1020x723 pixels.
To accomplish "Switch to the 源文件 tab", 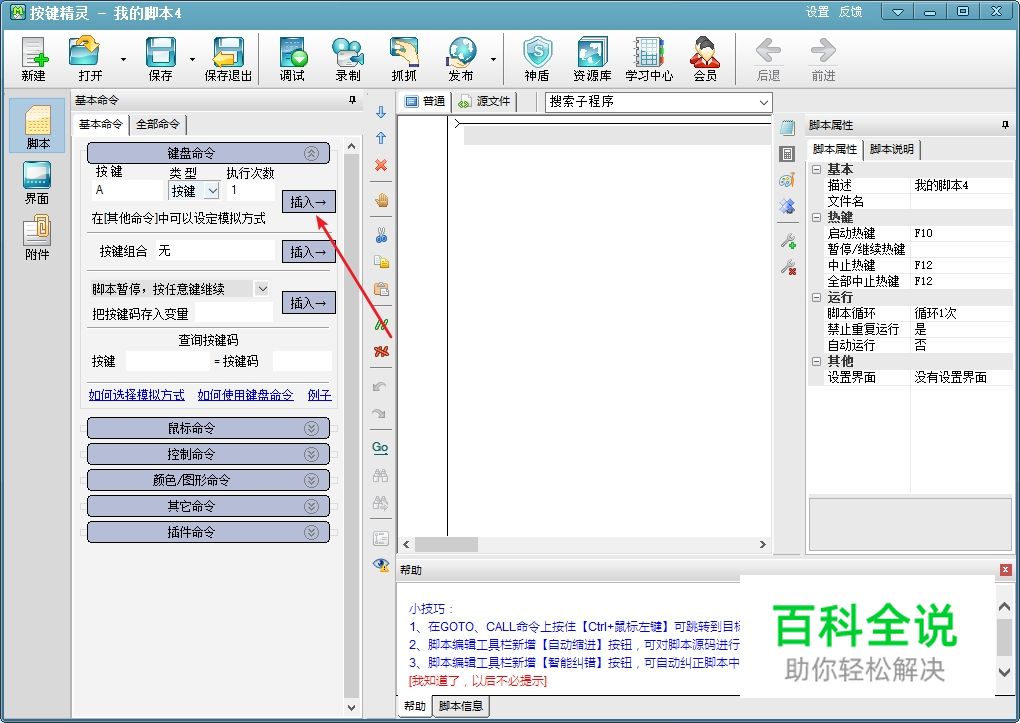I will coord(484,102).
